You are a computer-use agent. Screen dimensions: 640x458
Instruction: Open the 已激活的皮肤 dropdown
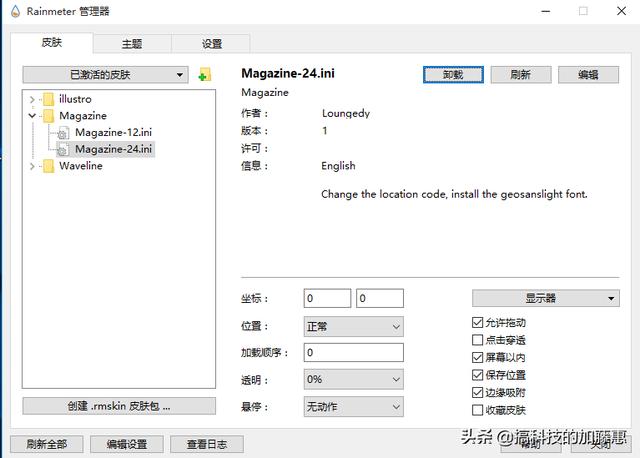105,75
